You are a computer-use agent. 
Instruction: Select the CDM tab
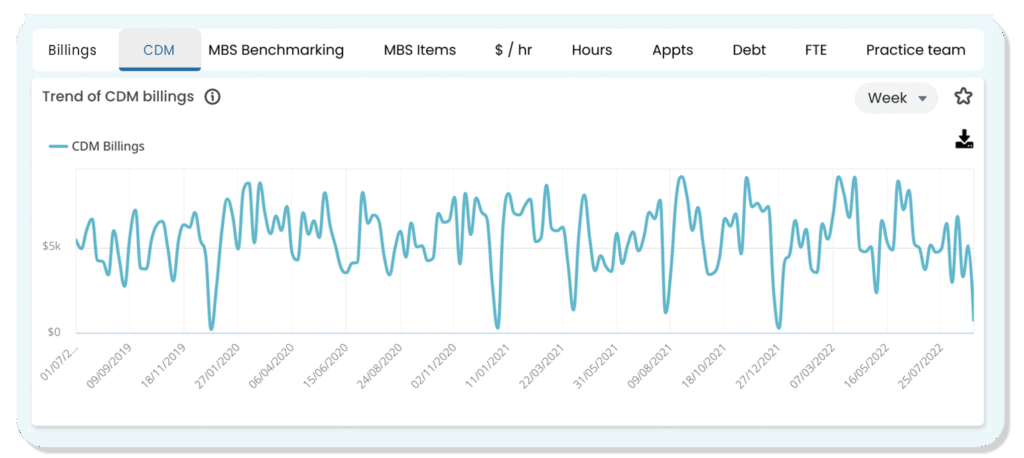159,50
